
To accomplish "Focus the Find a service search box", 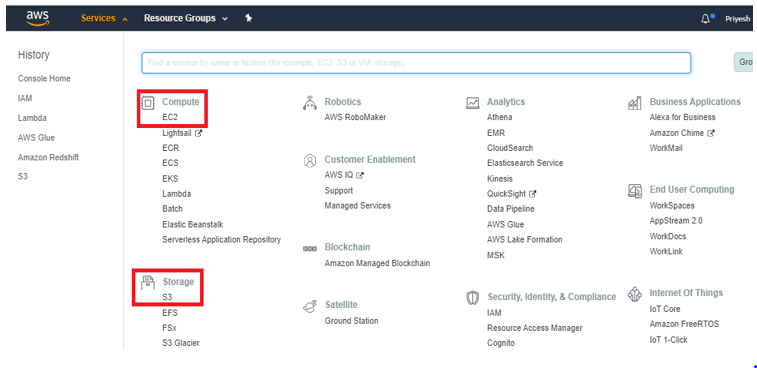I will [416, 63].
